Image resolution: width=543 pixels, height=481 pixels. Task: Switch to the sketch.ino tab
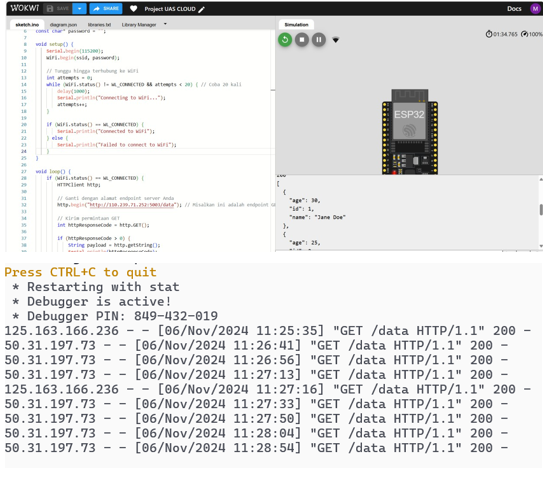click(27, 25)
